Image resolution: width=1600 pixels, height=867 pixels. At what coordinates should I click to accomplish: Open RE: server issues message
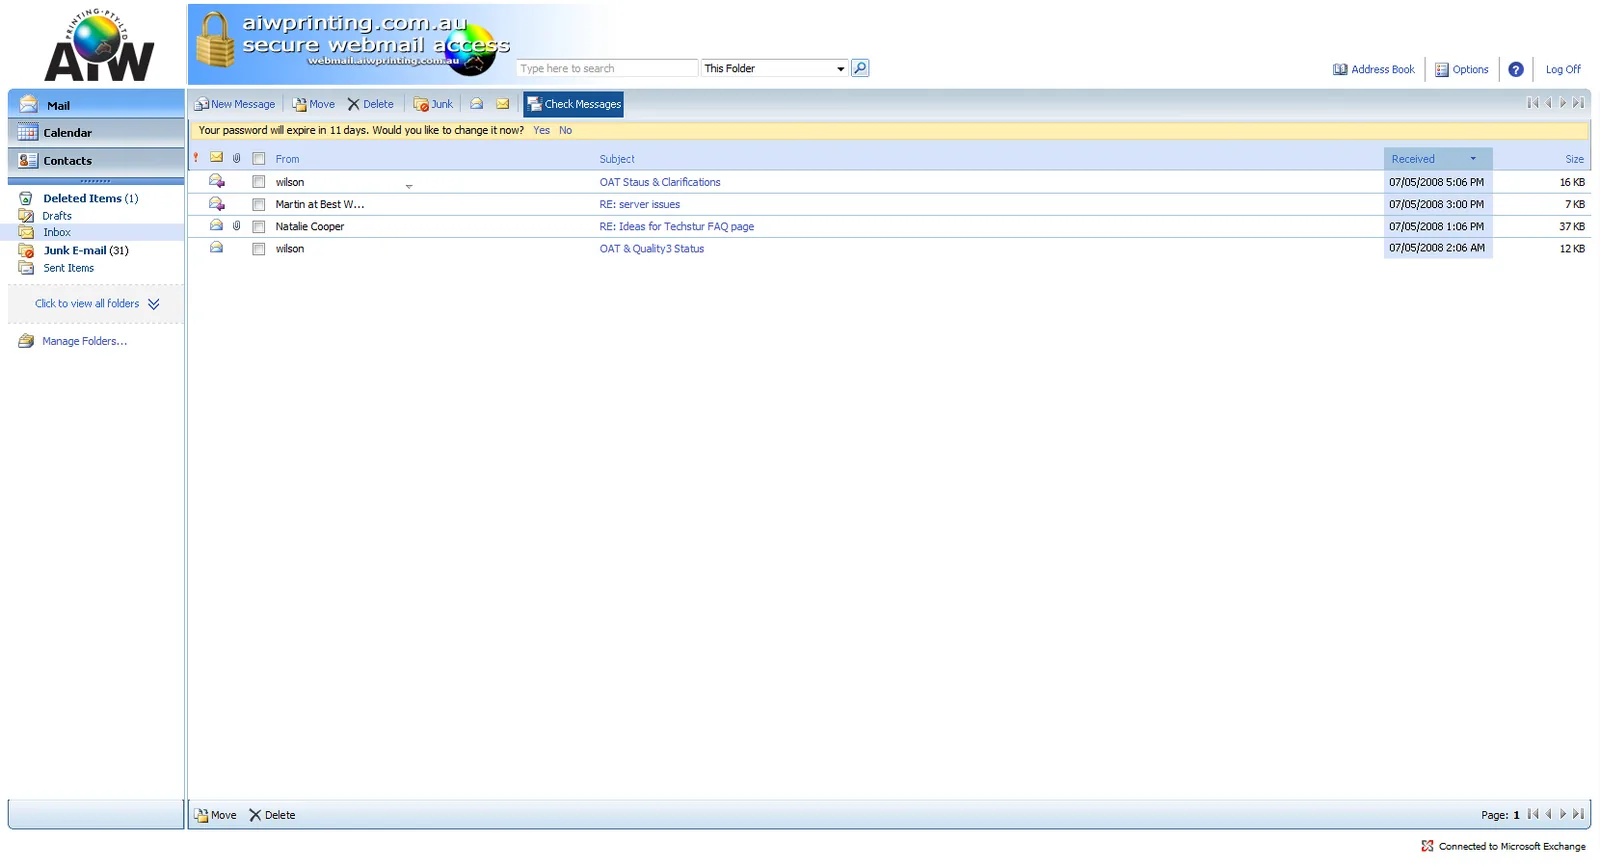(x=640, y=204)
